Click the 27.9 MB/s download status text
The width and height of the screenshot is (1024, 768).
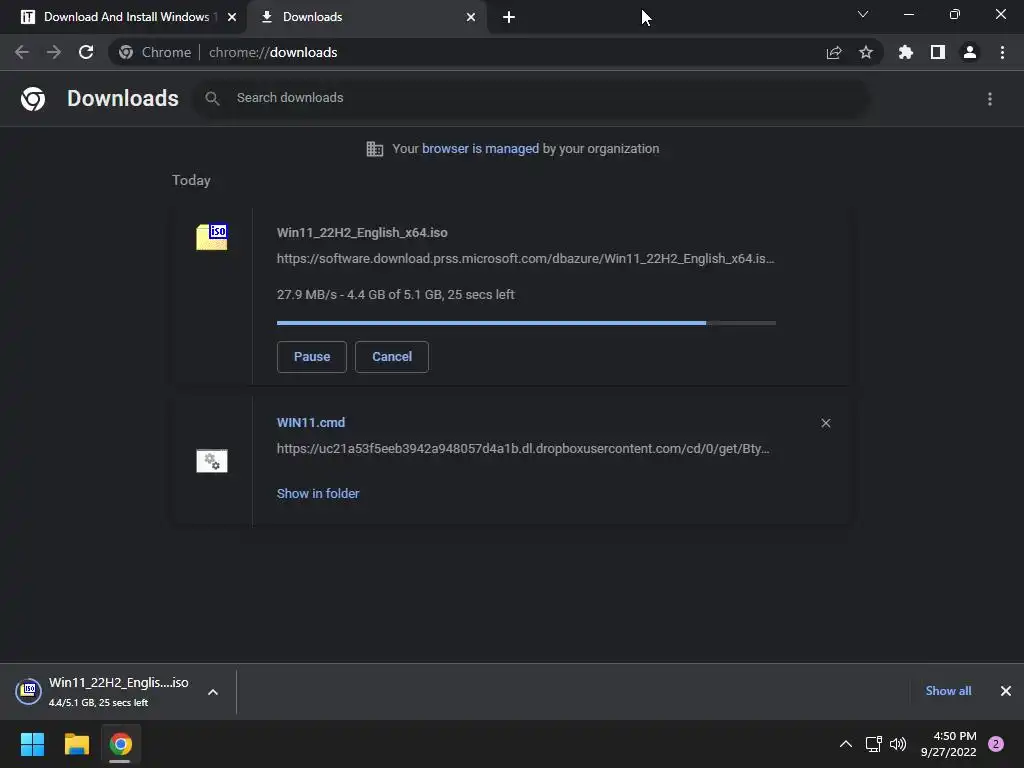[x=395, y=295]
